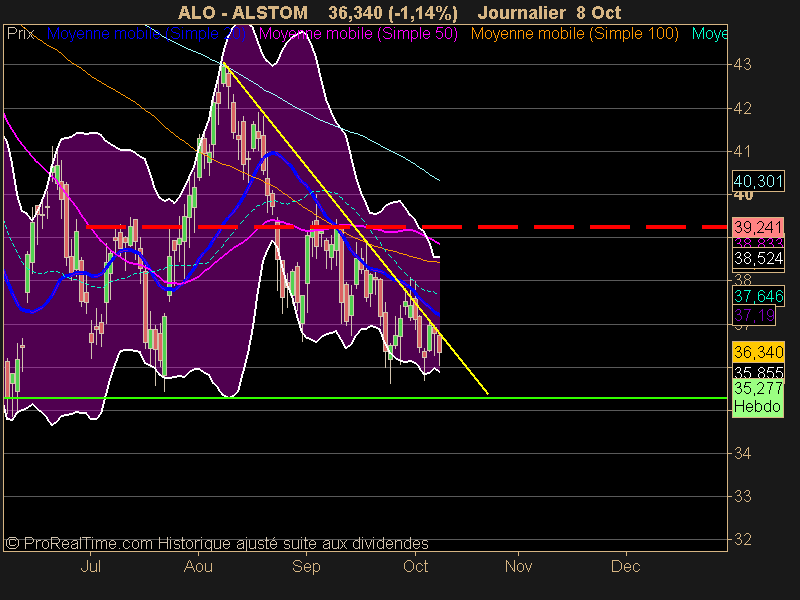The image size is (800, 600).
Task: Select the 34 tick on the price axis
Action: click(x=742, y=453)
